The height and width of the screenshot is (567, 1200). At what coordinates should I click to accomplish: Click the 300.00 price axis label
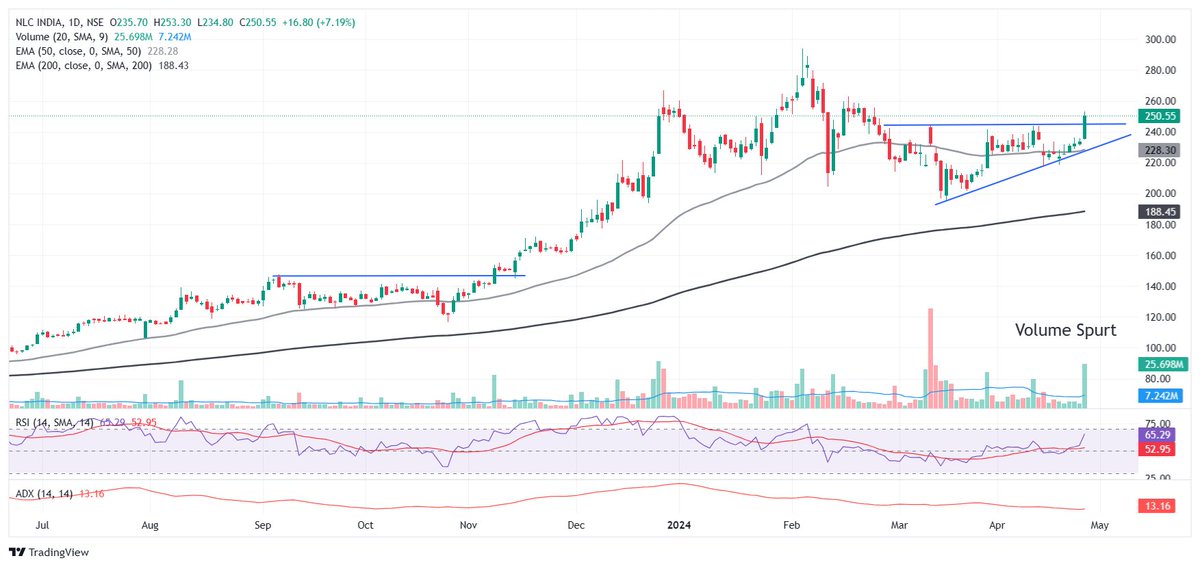[x=1159, y=39]
